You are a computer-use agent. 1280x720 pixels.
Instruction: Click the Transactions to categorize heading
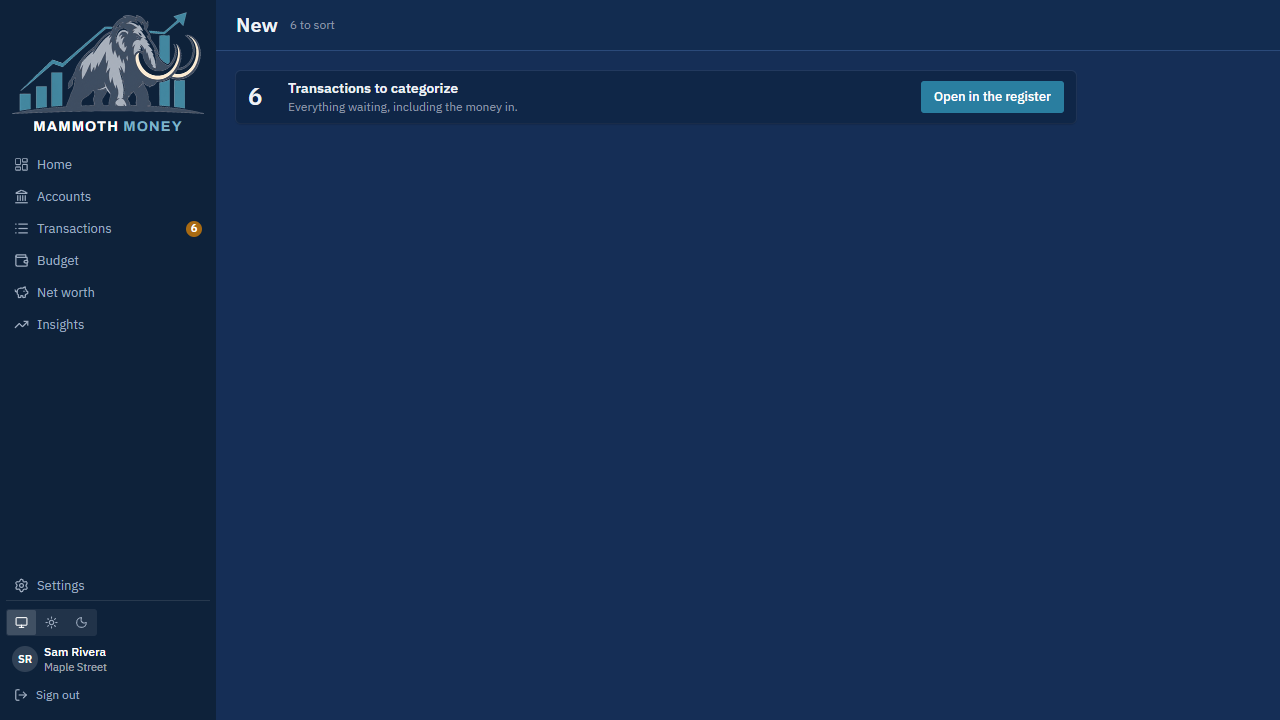(373, 89)
